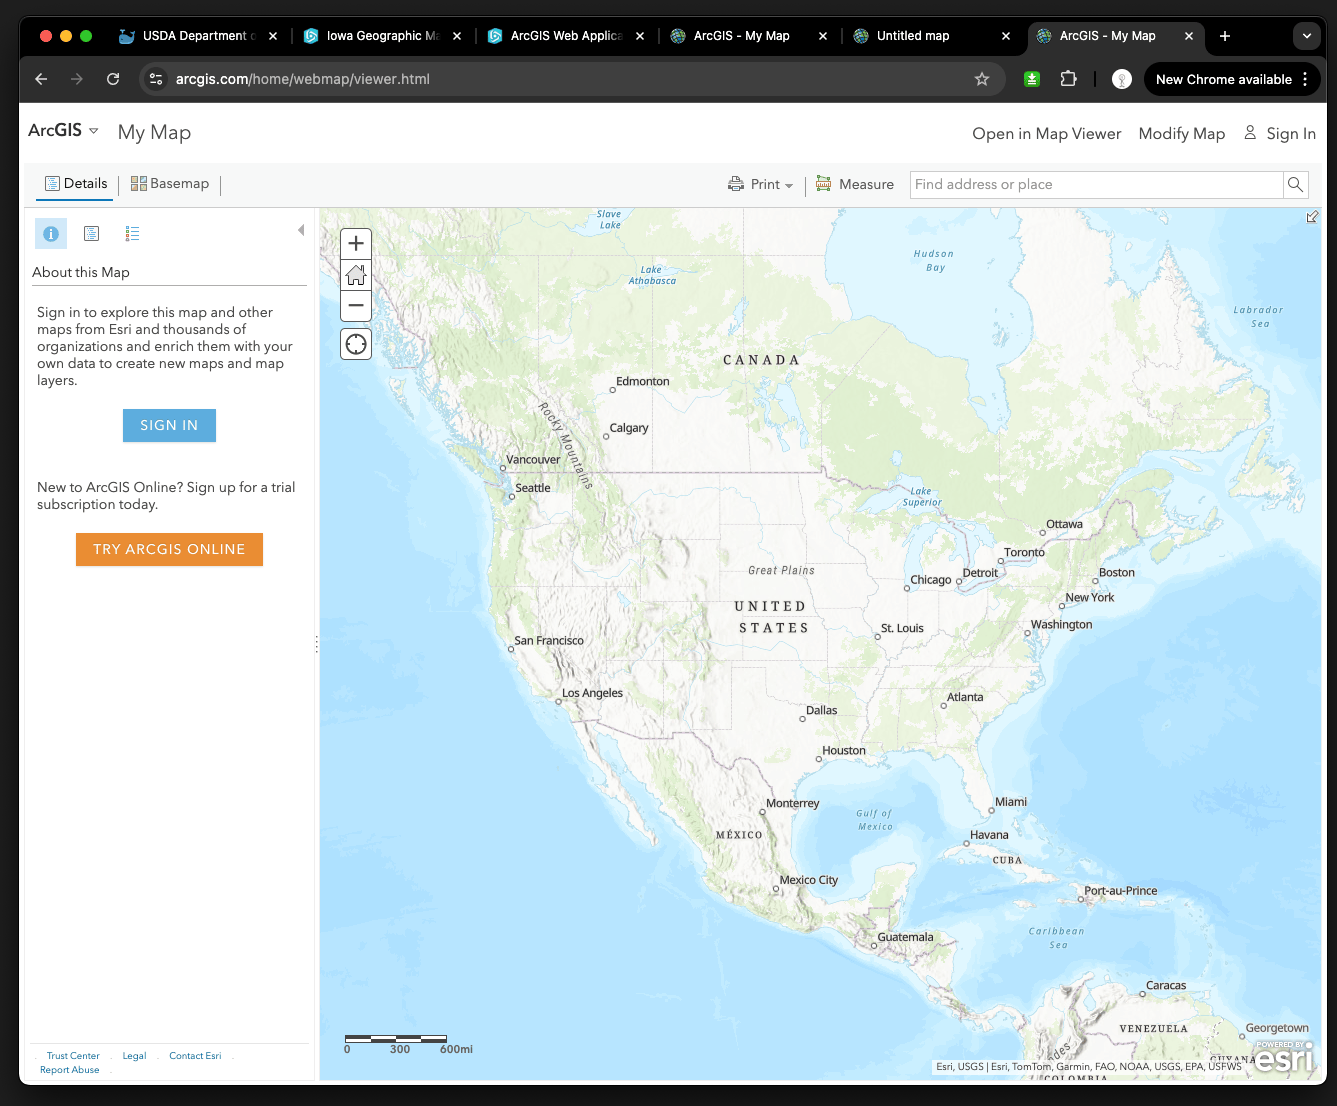This screenshot has height=1106, width=1337.
Task: Click Sign In at top right
Action: coord(1280,133)
